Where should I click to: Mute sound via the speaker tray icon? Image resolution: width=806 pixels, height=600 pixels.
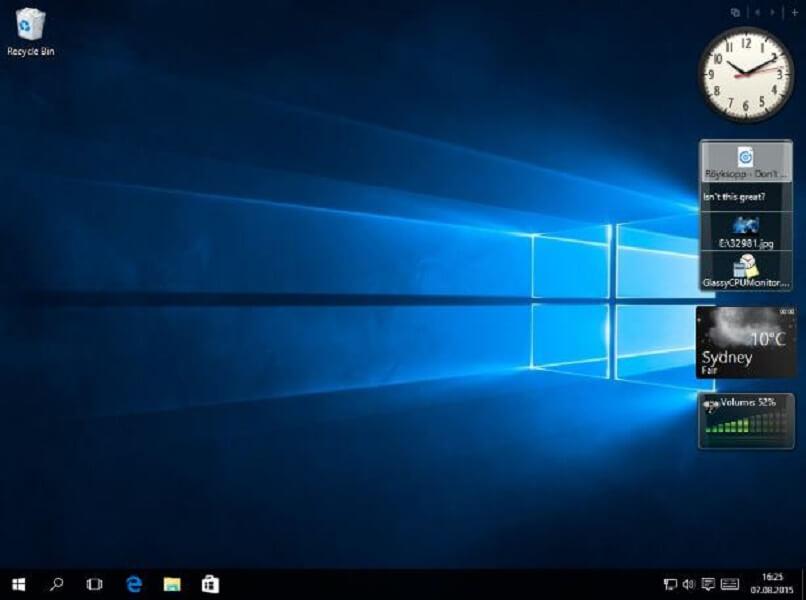[688, 583]
